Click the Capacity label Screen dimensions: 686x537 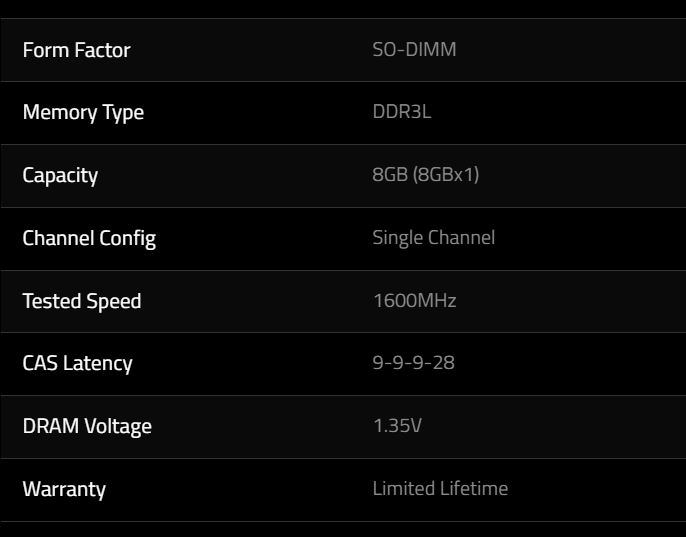[60, 176]
